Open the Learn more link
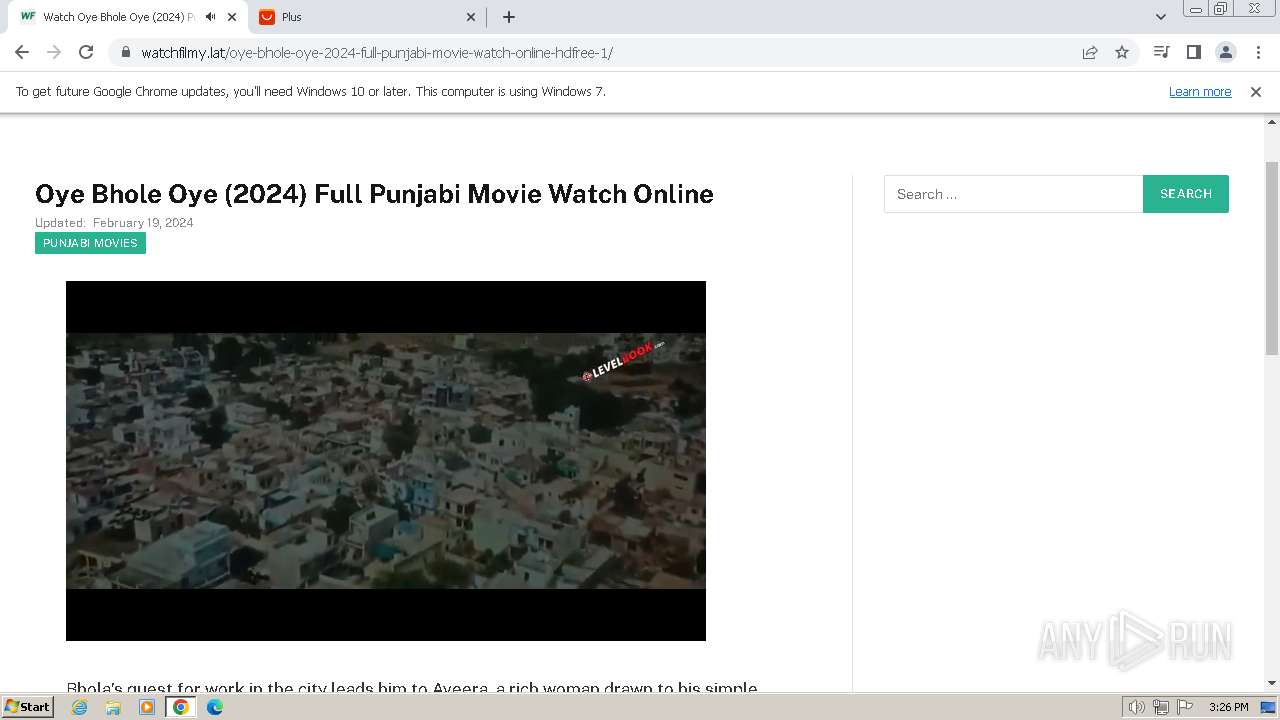Viewport: 1280px width, 720px height. point(1200,92)
